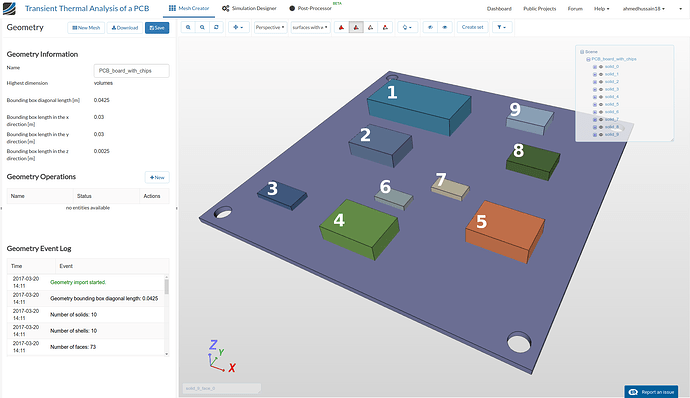Hide solid_3 using its eye icon

pyautogui.click(x=601, y=89)
